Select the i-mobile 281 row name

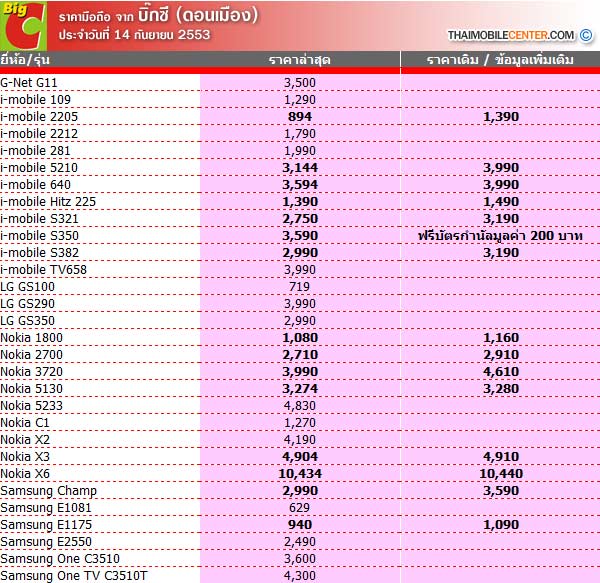[x=36, y=151]
